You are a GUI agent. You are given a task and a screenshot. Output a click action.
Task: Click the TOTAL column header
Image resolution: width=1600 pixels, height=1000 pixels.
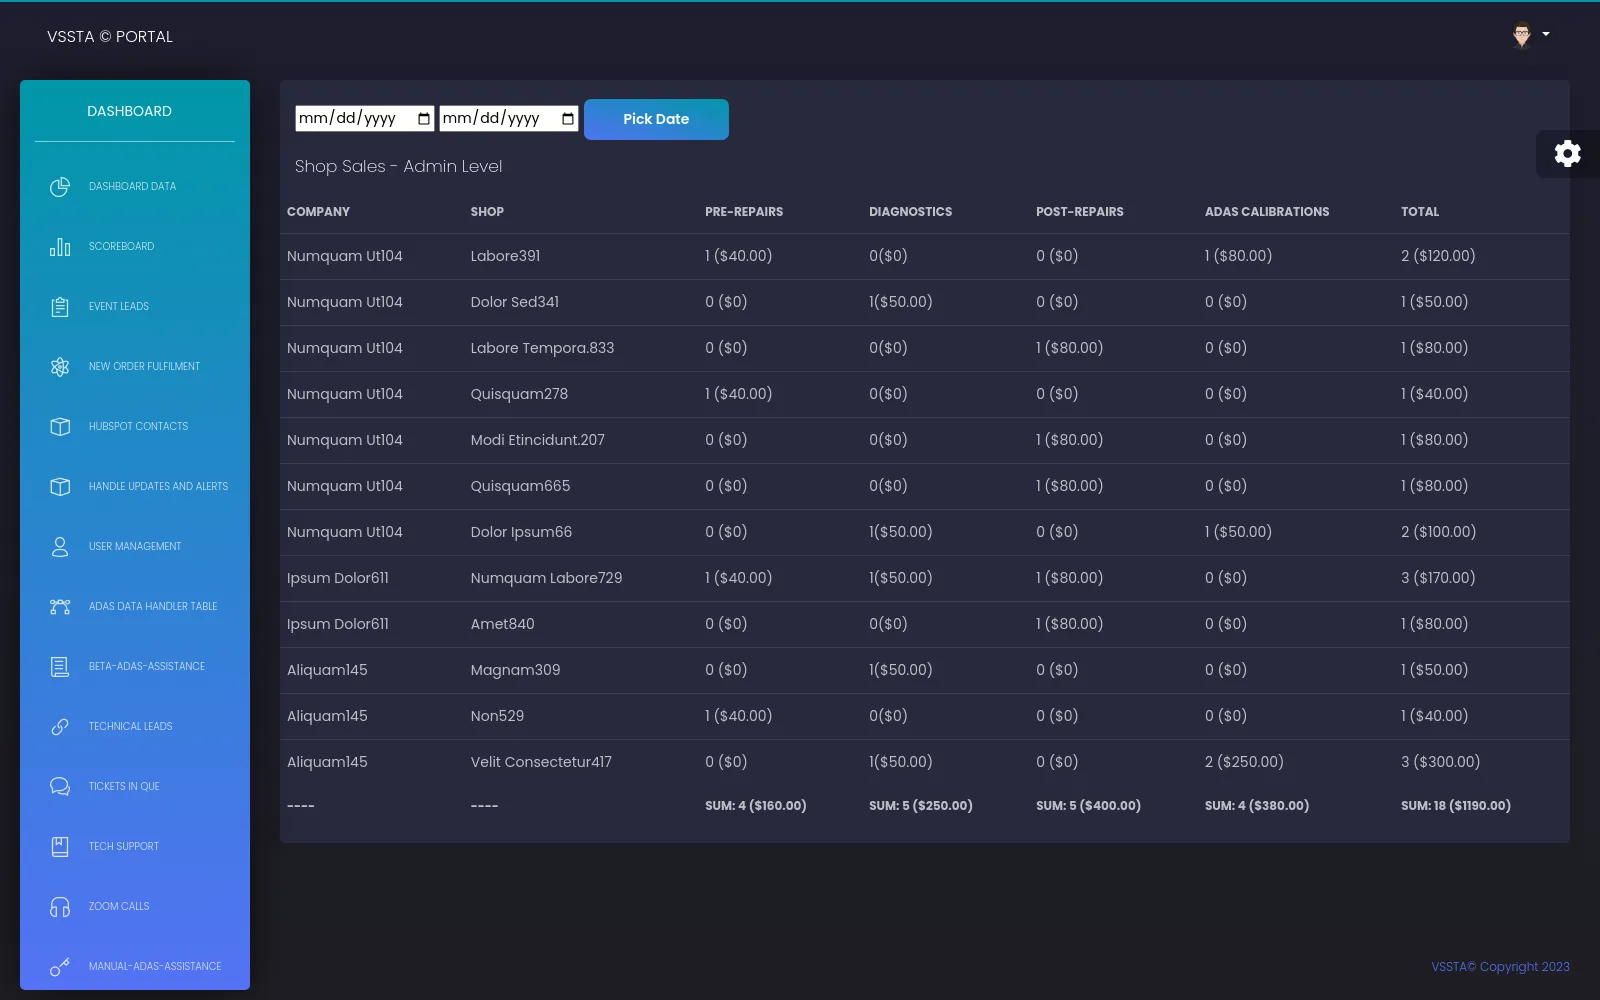click(1420, 212)
